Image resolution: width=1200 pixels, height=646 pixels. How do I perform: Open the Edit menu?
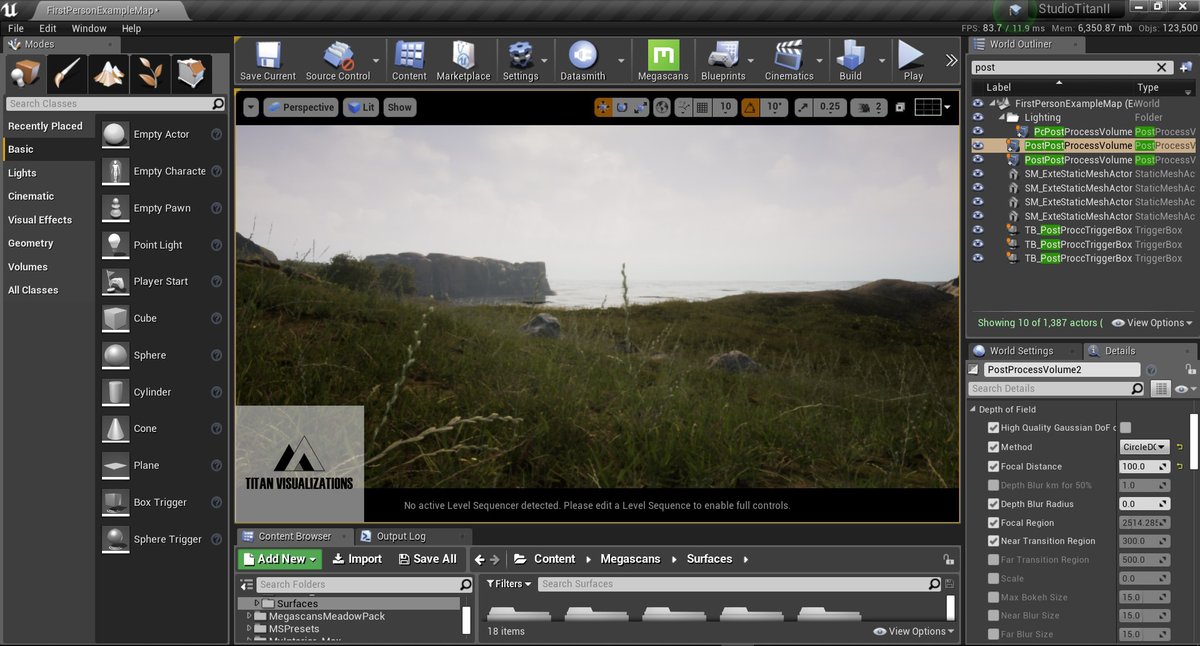point(47,29)
